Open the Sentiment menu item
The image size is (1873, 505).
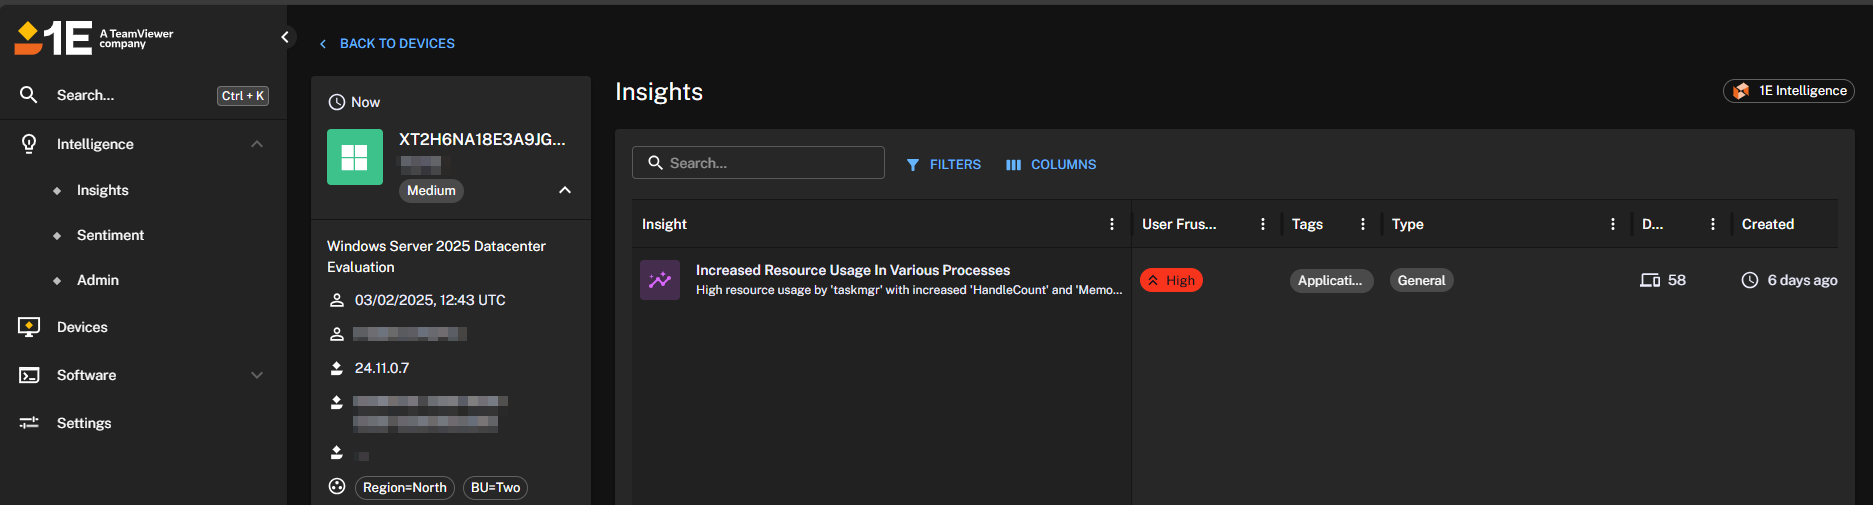pos(110,235)
